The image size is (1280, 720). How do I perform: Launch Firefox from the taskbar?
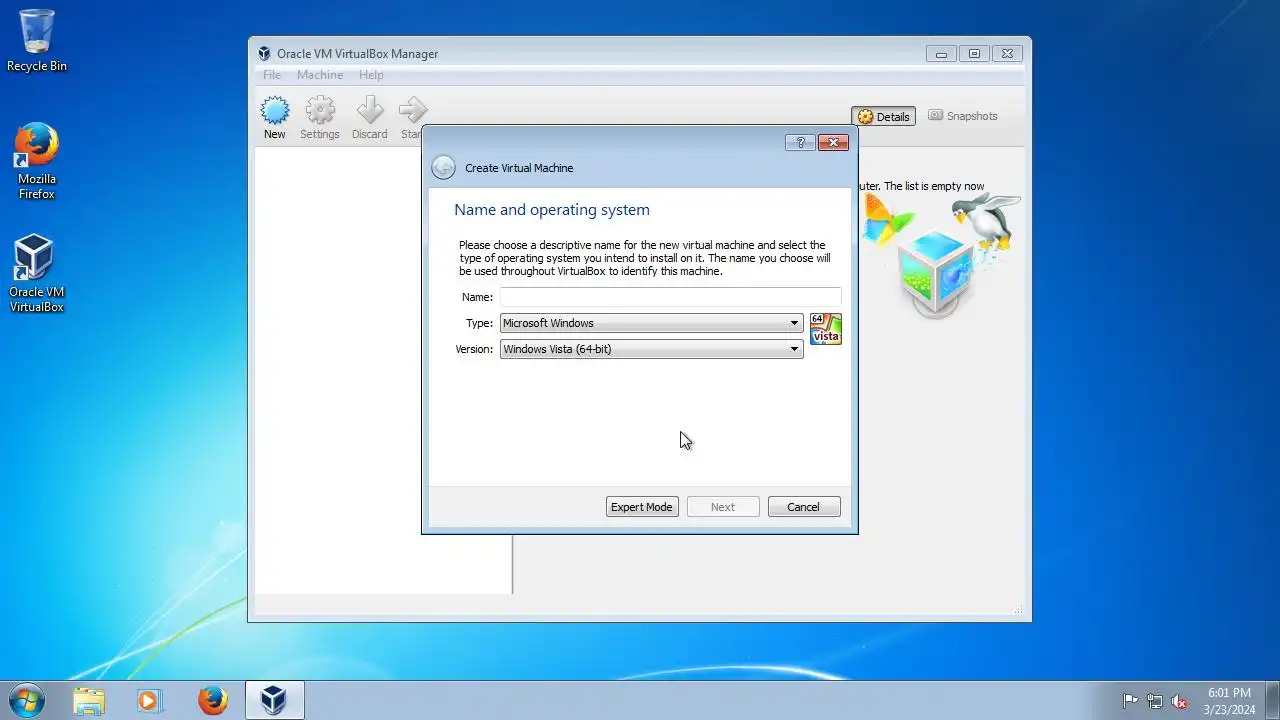[x=212, y=700]
